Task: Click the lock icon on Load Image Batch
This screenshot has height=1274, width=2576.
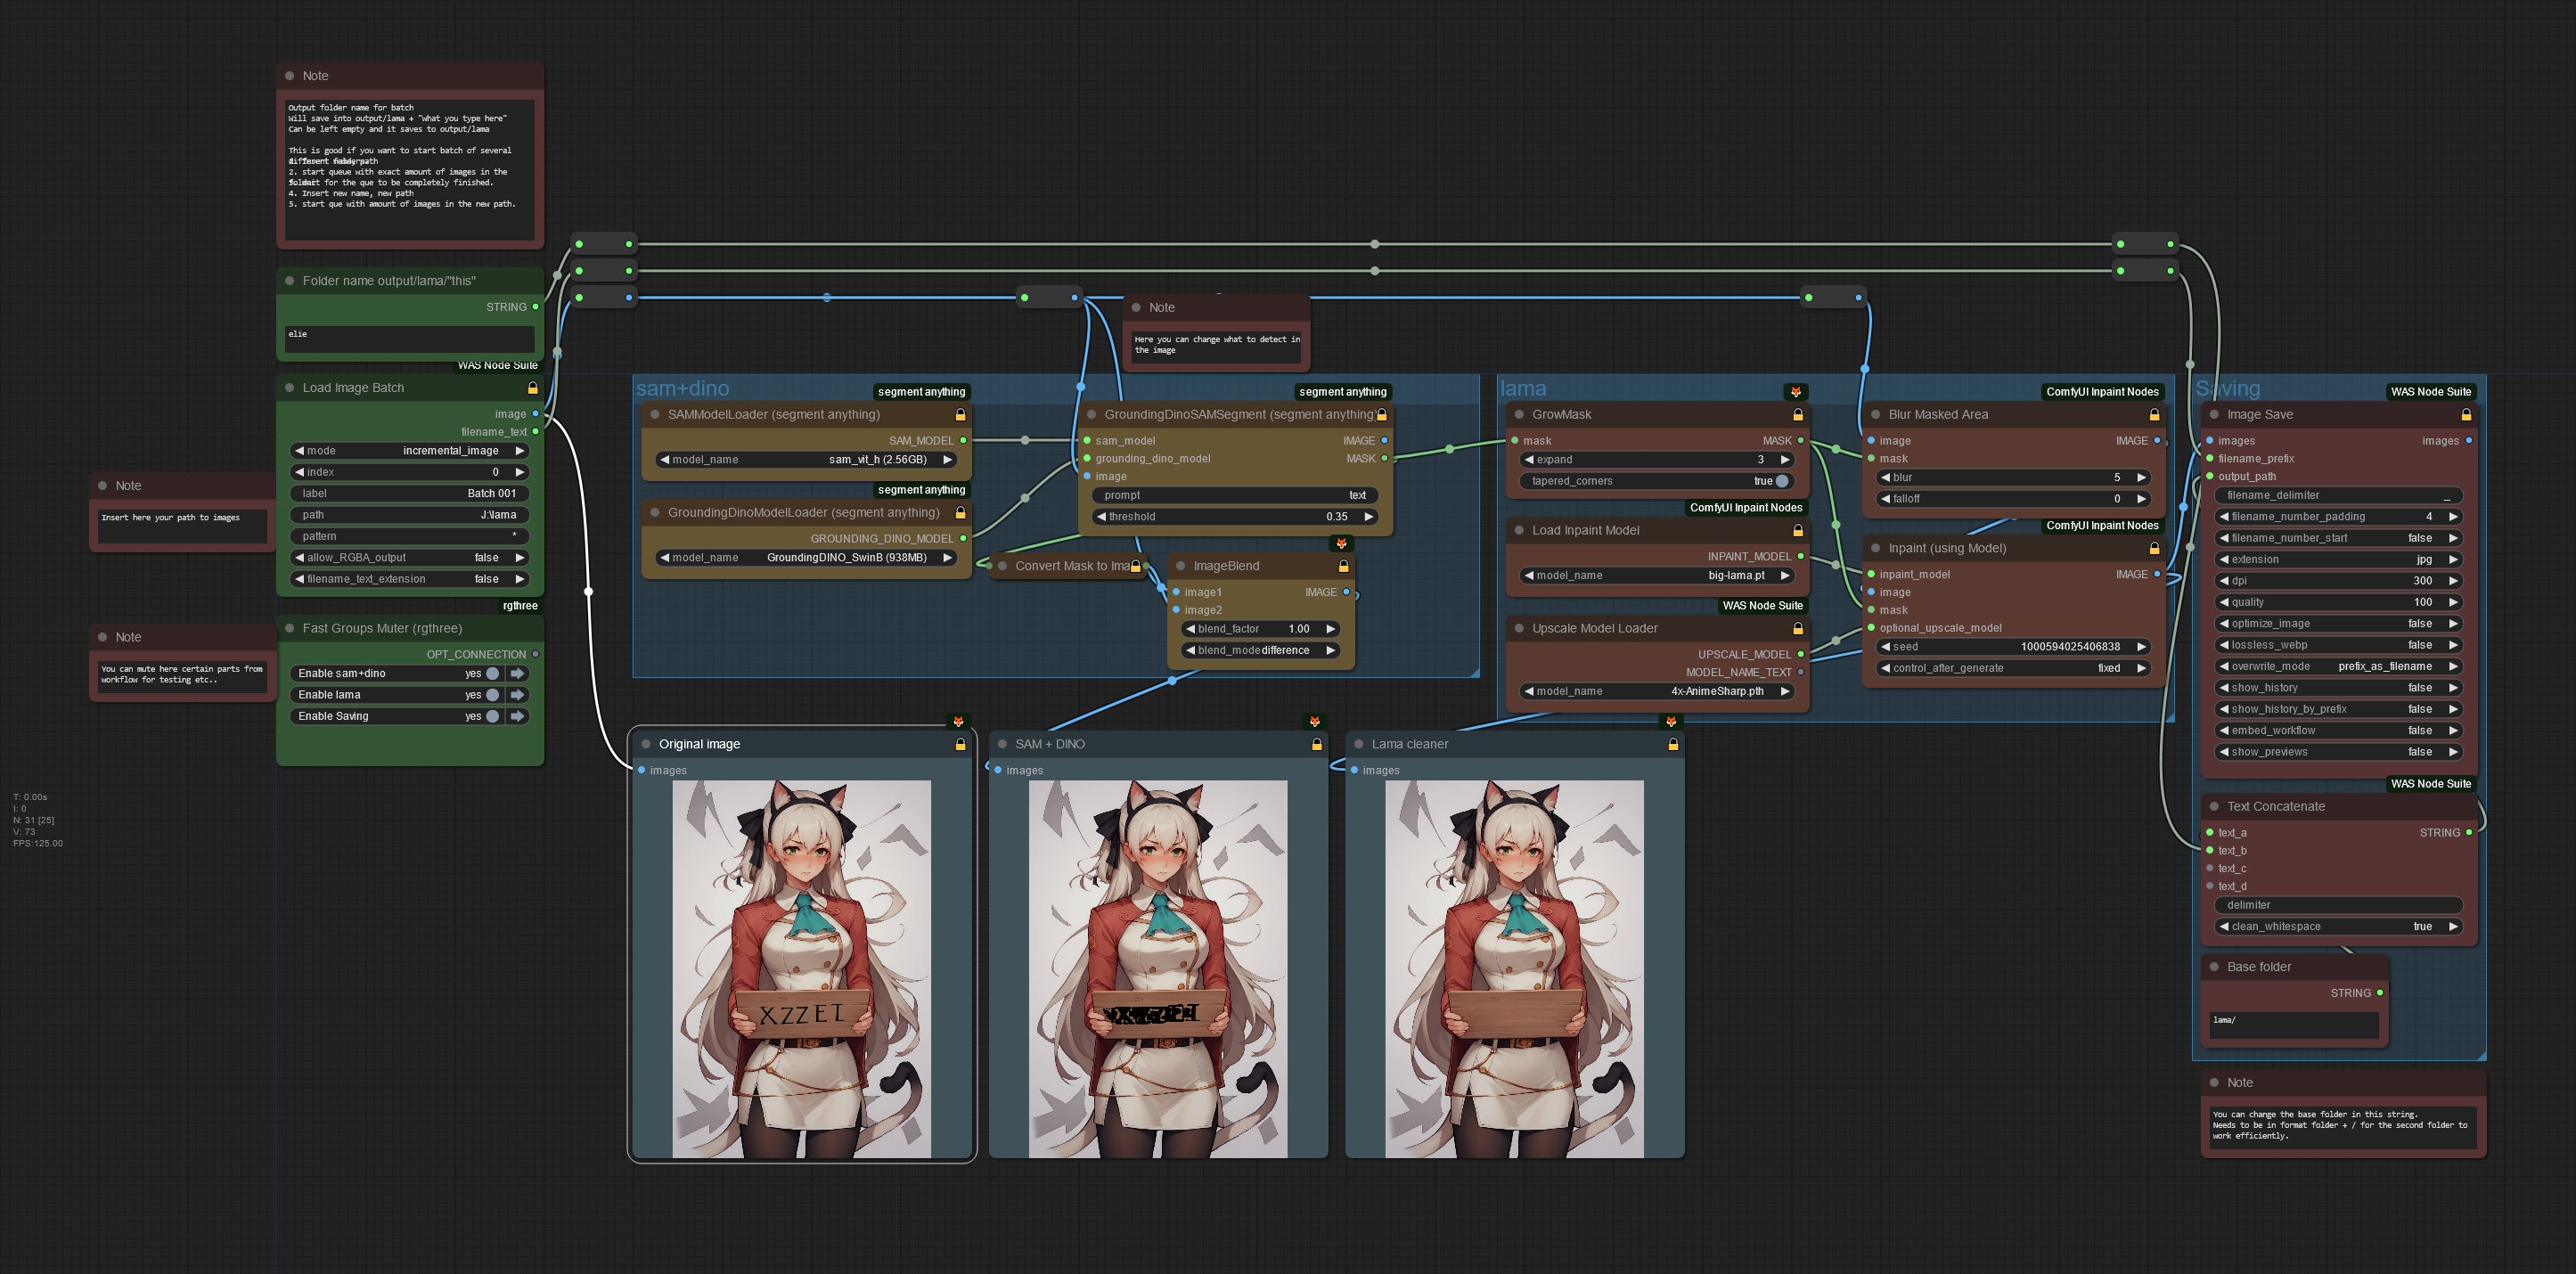Action: coord(533,388)
